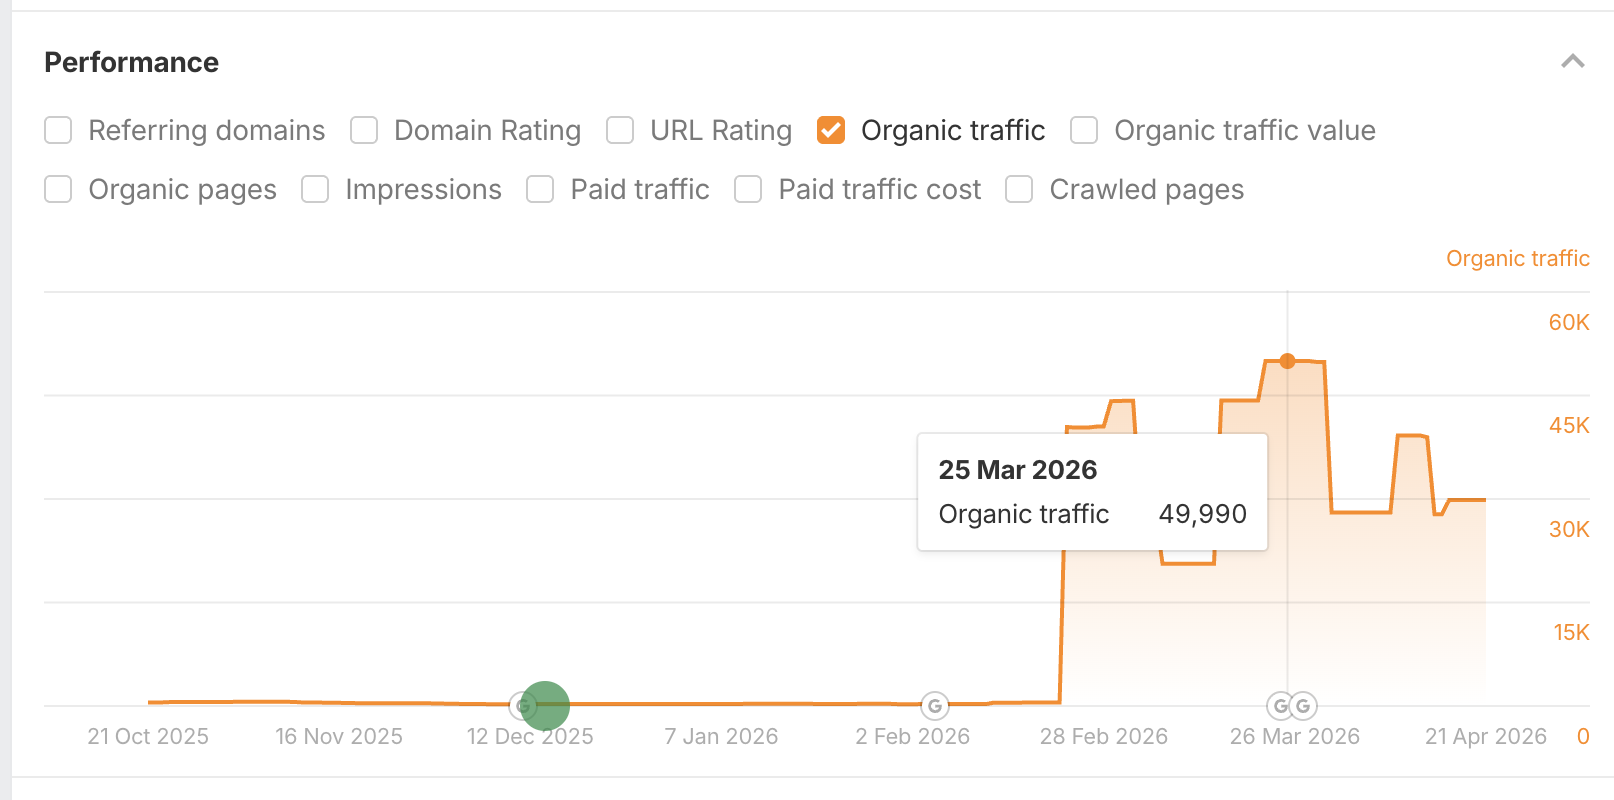Tick the Domain Rating checkbox
The image size is (1614, 800).
coord(364,131)
